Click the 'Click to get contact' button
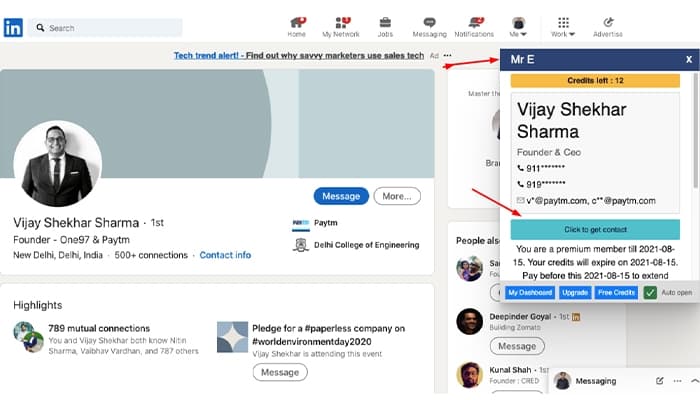The image size is (700, 400). pos(595,229)
